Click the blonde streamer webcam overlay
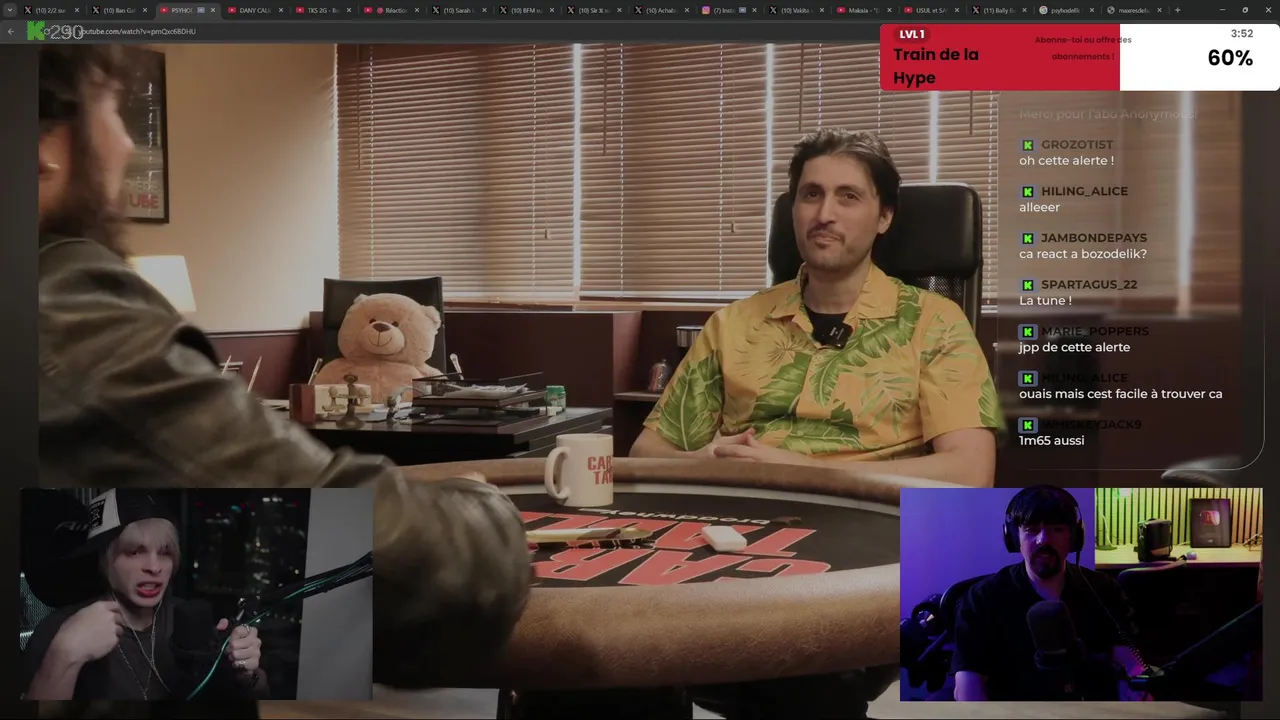 [196, 594]
